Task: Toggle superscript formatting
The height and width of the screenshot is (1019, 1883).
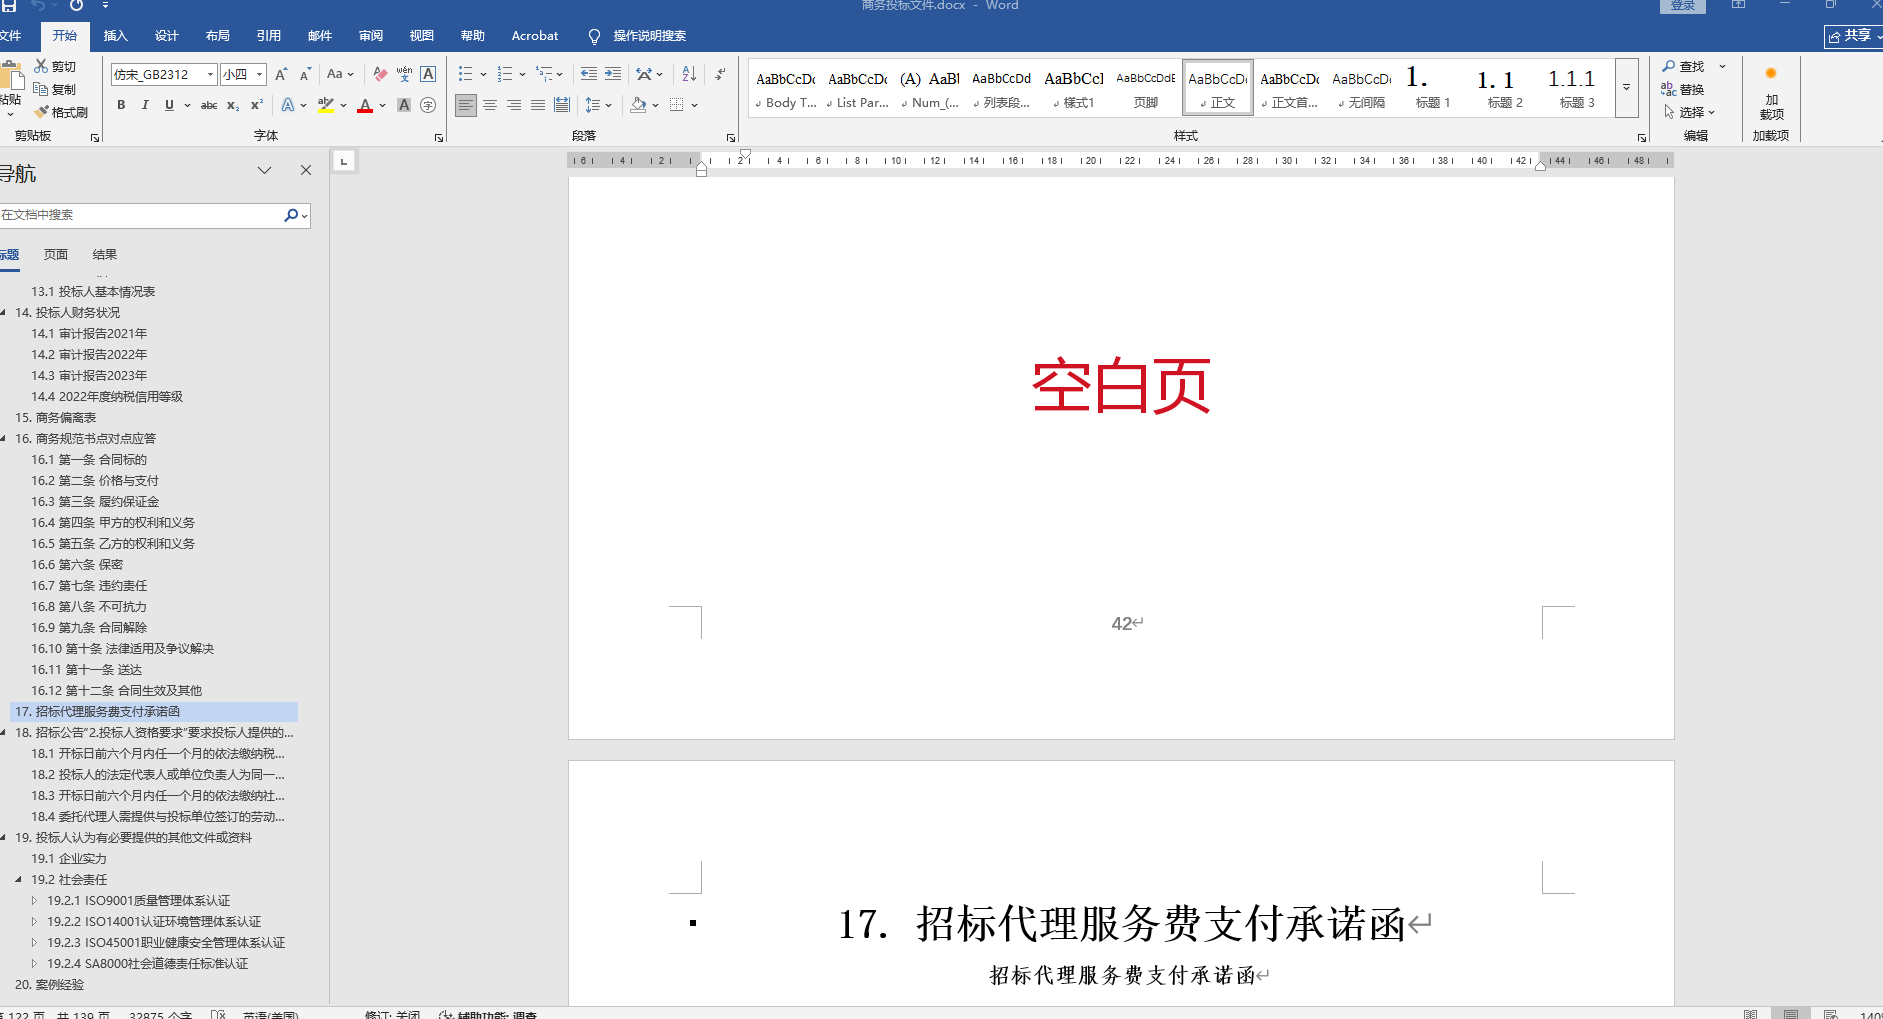Action: click(257, 105)
